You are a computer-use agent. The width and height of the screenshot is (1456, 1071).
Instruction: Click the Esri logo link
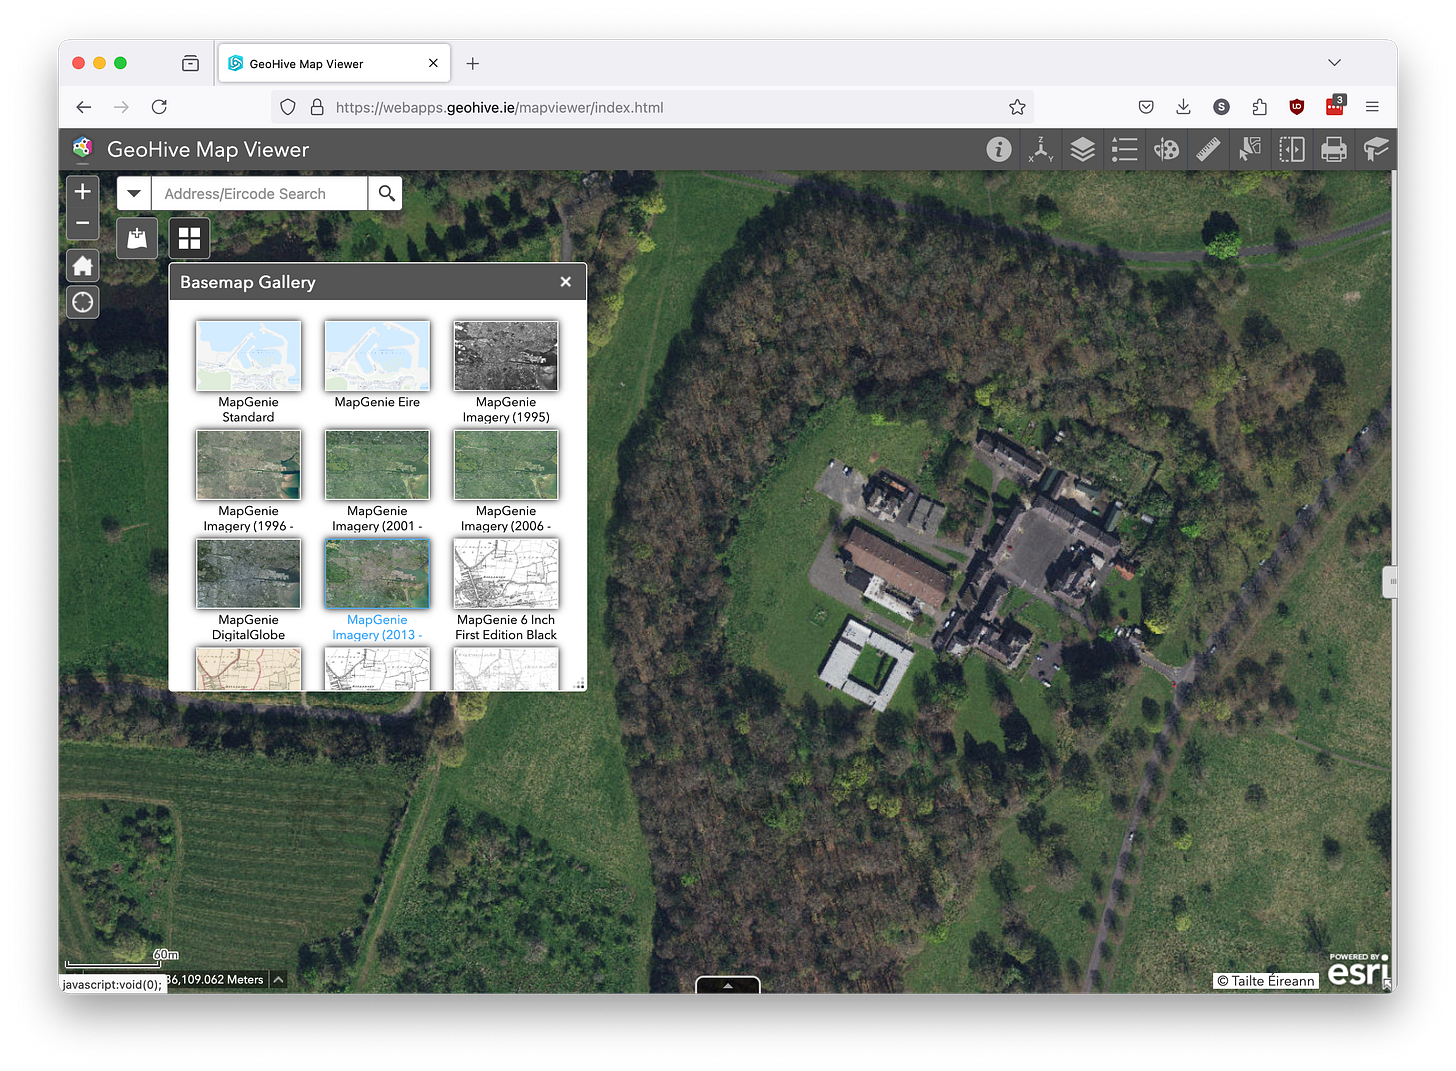(x=1358, y=970)
